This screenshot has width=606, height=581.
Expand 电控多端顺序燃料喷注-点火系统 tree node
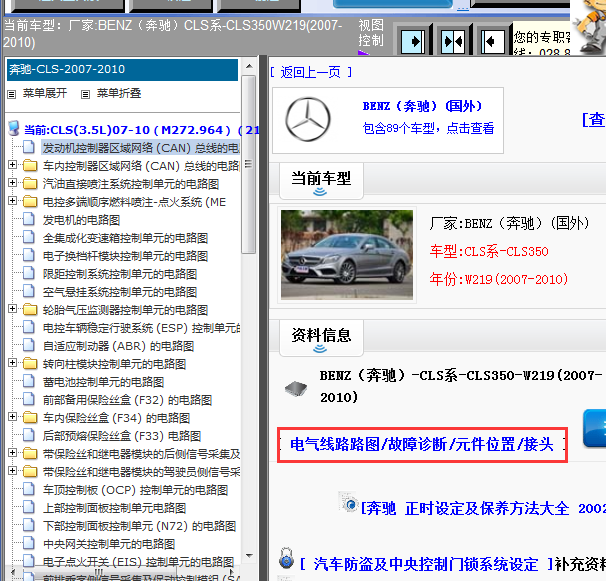pyautogui.click(x=12, y=200)
